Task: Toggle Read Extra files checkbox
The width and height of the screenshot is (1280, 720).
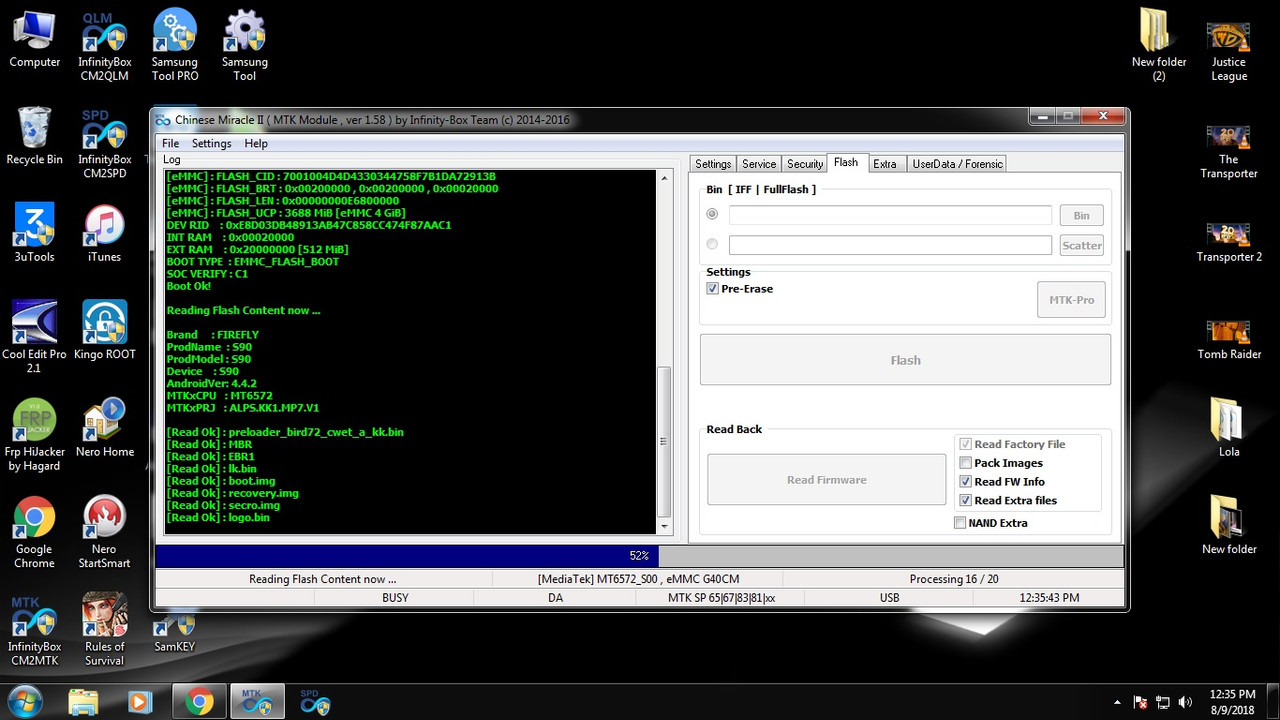Action: [965, 501]
